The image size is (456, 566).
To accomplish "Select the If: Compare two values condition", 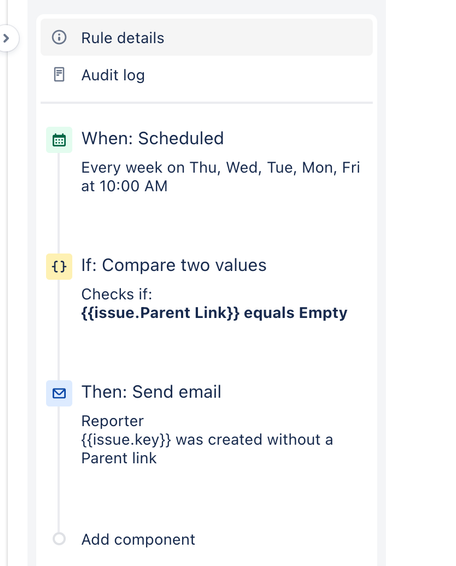I will pyautogui.click(x=174, y=265).
